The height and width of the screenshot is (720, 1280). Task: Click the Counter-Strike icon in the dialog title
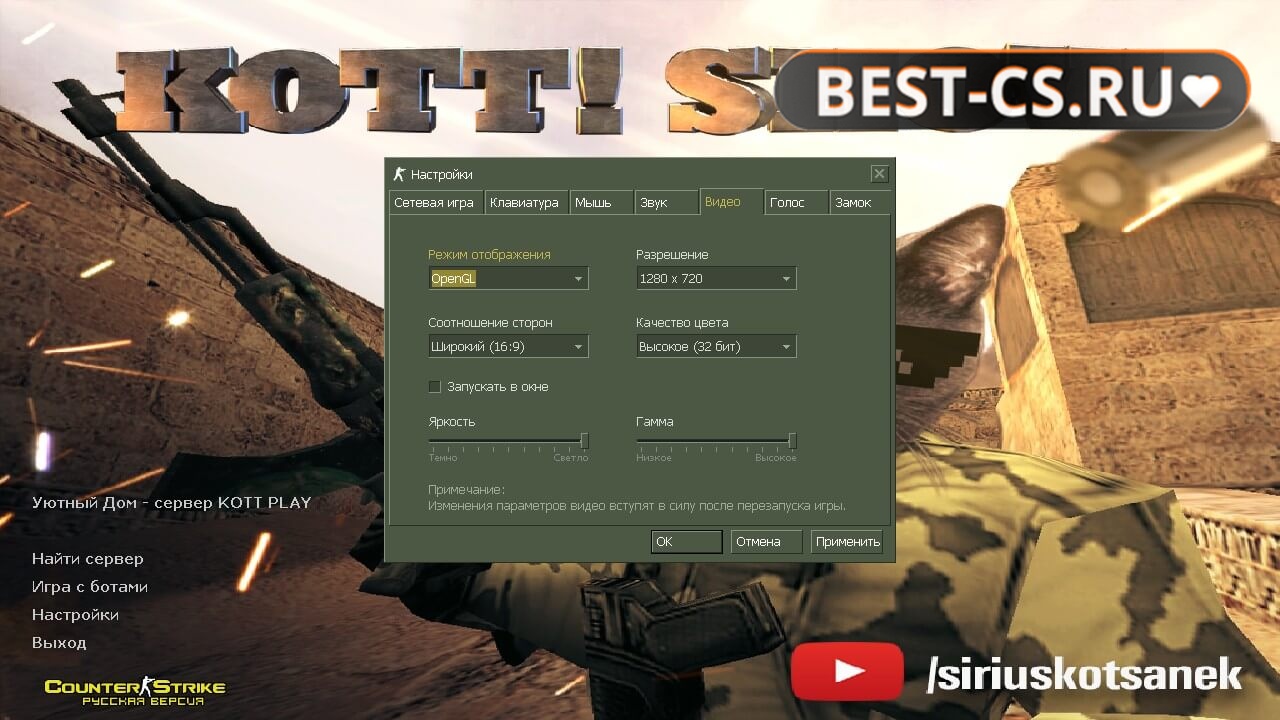pos(399,174)
